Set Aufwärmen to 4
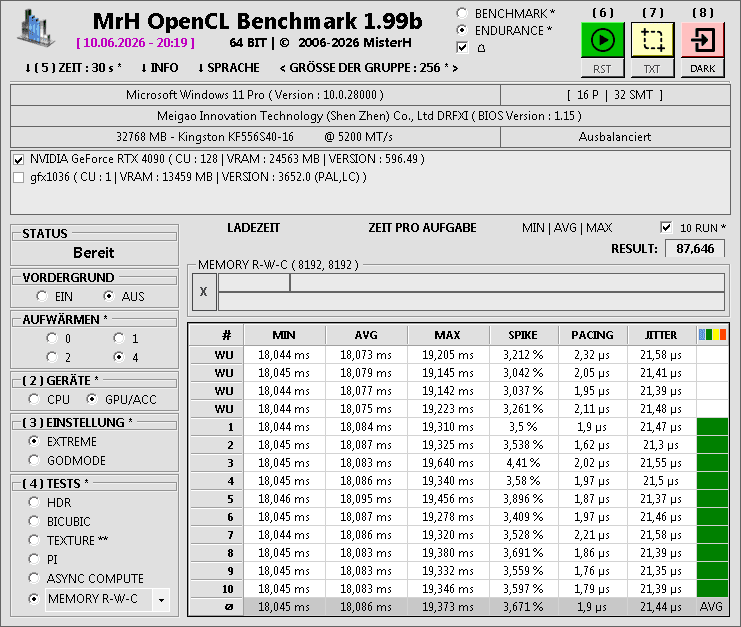The height and width of the screenshot is (627, 741). tap(119, 357)
